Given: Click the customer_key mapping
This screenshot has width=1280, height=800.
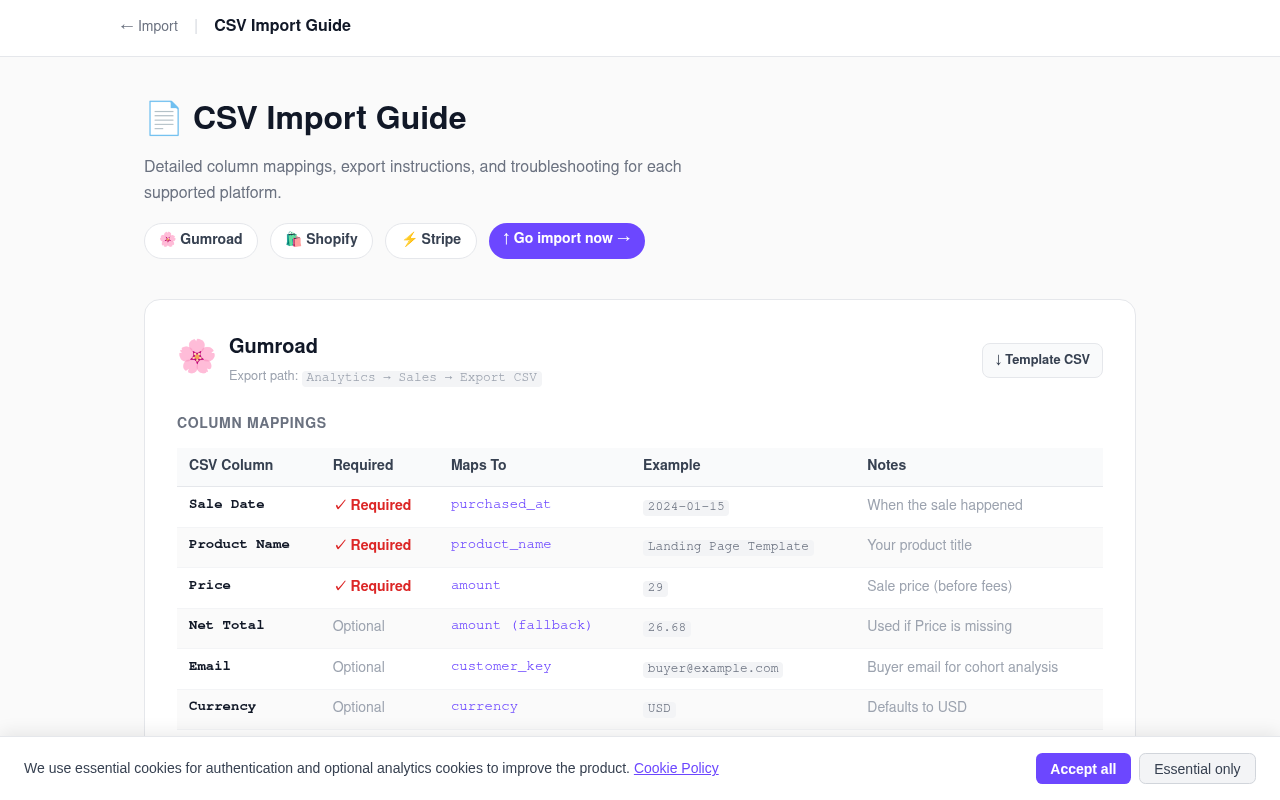Looking at the screenshot, I should (x=501, y=667).
